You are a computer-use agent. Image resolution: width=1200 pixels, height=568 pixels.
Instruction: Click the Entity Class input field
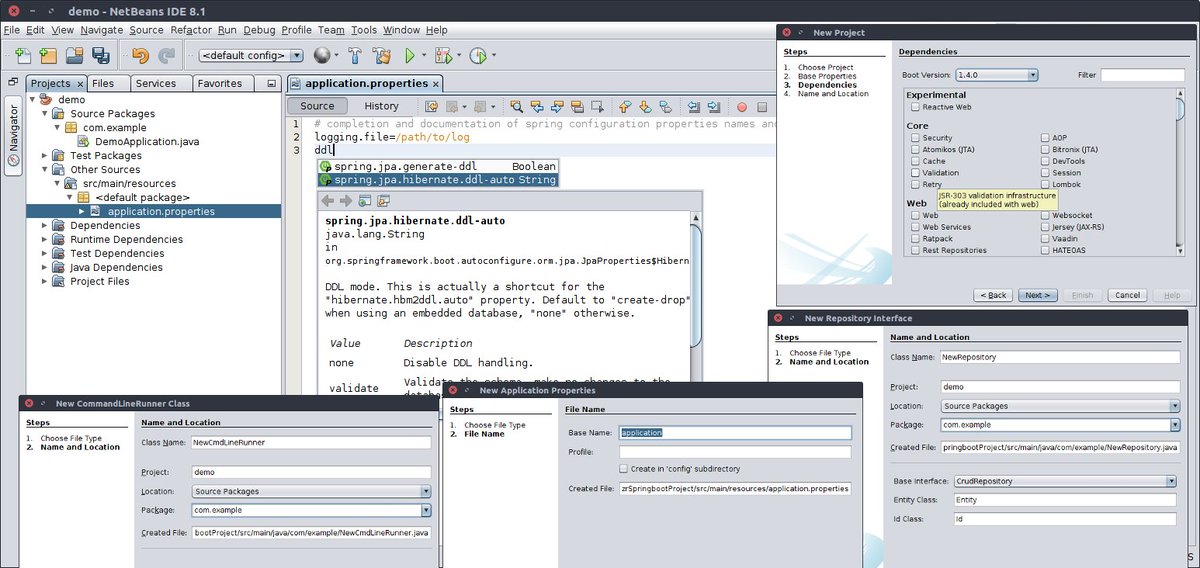point(1065,500)
